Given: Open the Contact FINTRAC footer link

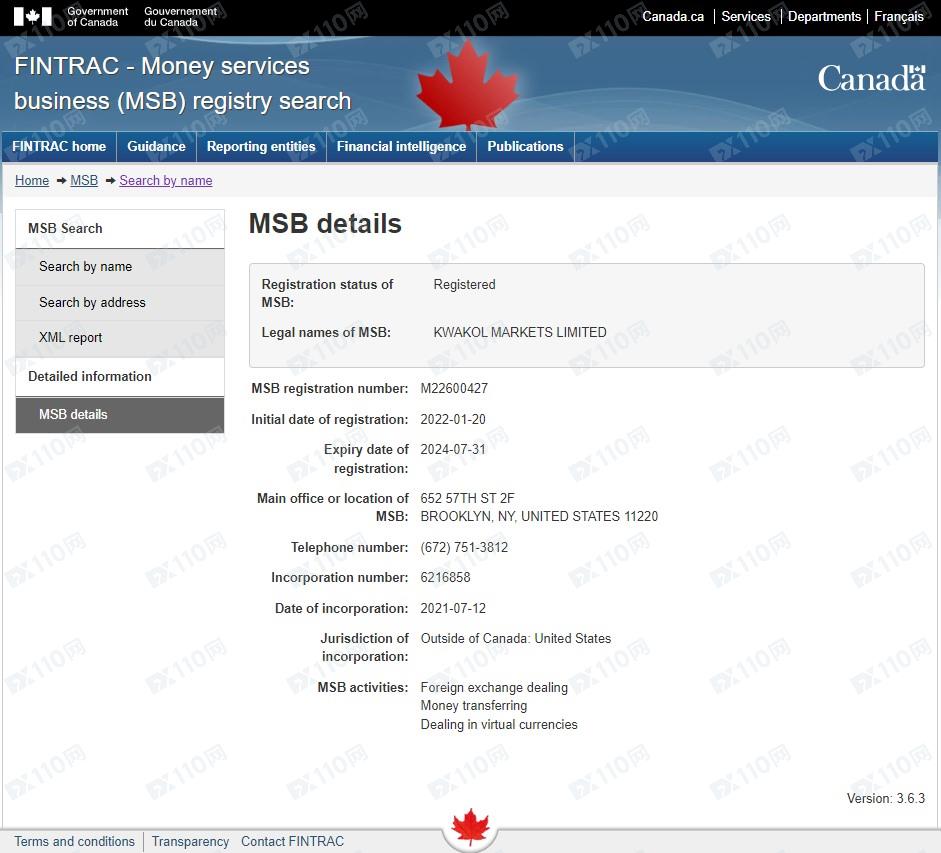Looking at the screenshot, I should (292, 842).
